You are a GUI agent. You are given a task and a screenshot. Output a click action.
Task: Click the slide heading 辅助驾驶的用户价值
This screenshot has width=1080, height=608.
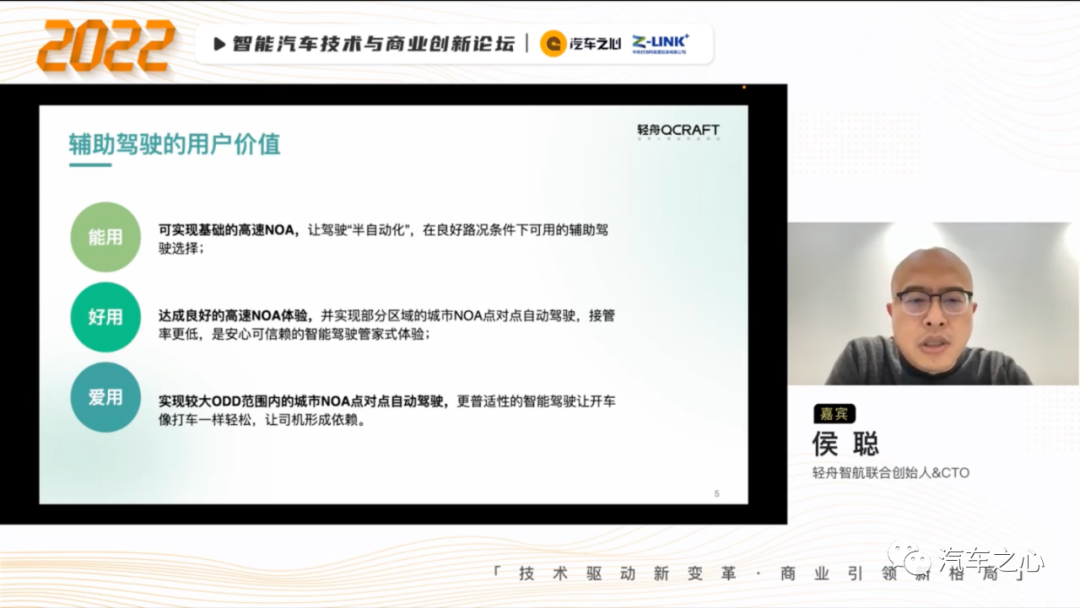point(174,145)
